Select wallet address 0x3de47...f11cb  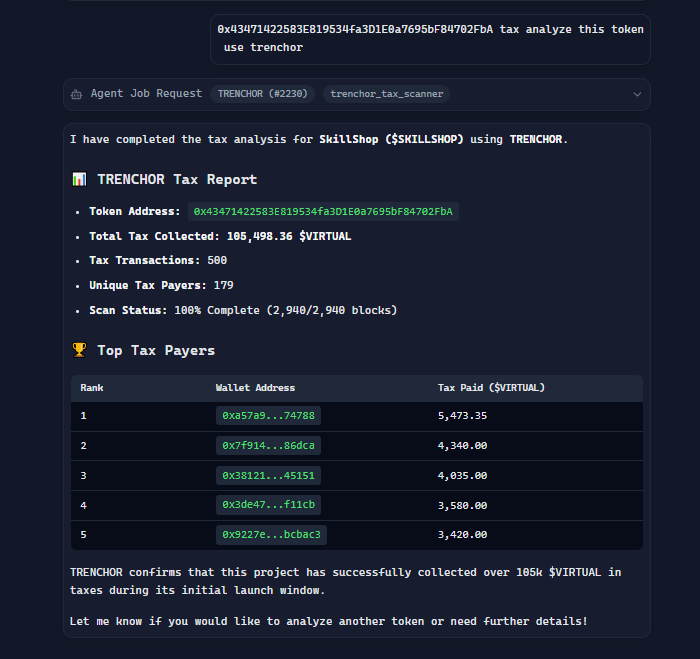point(268,505)
